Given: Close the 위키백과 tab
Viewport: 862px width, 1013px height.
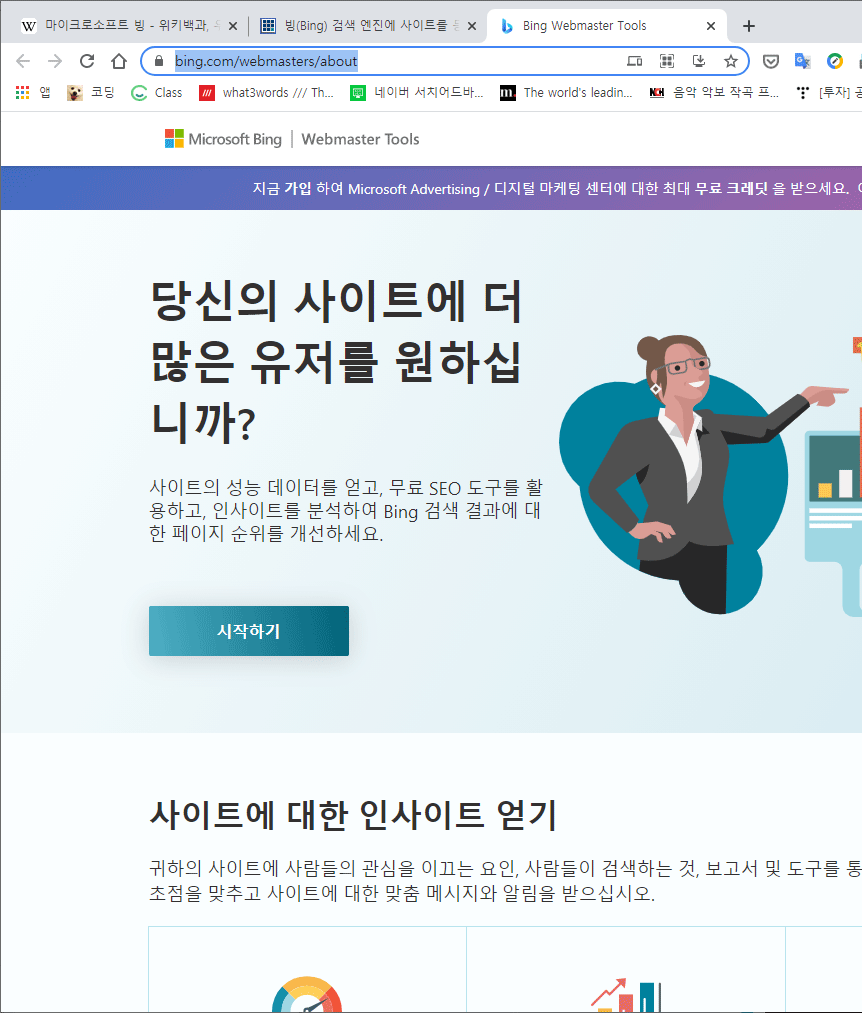Looking at the screenshot, I should pyautogui.click(x=233, y=26).
